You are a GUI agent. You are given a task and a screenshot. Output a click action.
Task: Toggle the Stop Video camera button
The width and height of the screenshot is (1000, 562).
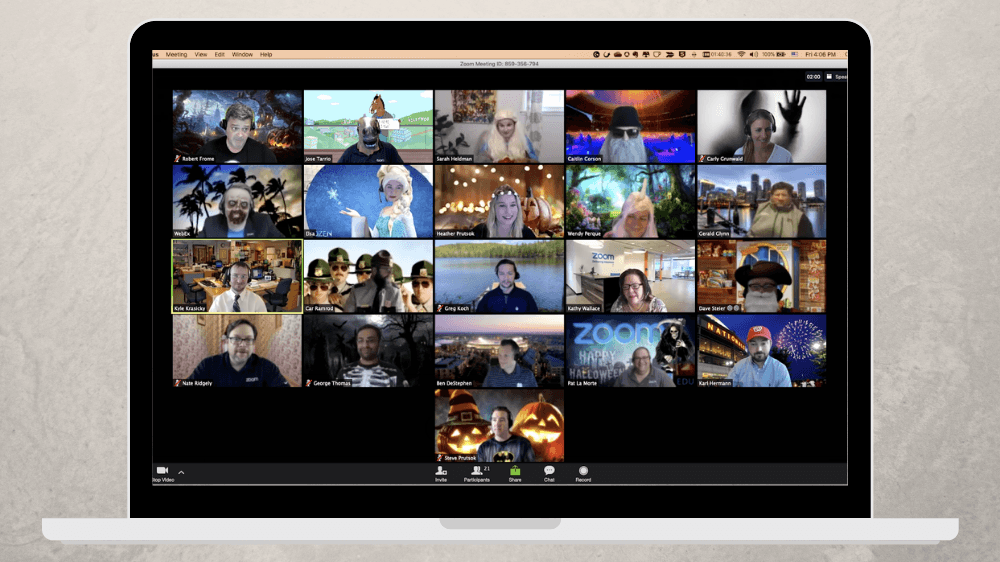coord(162,471)
